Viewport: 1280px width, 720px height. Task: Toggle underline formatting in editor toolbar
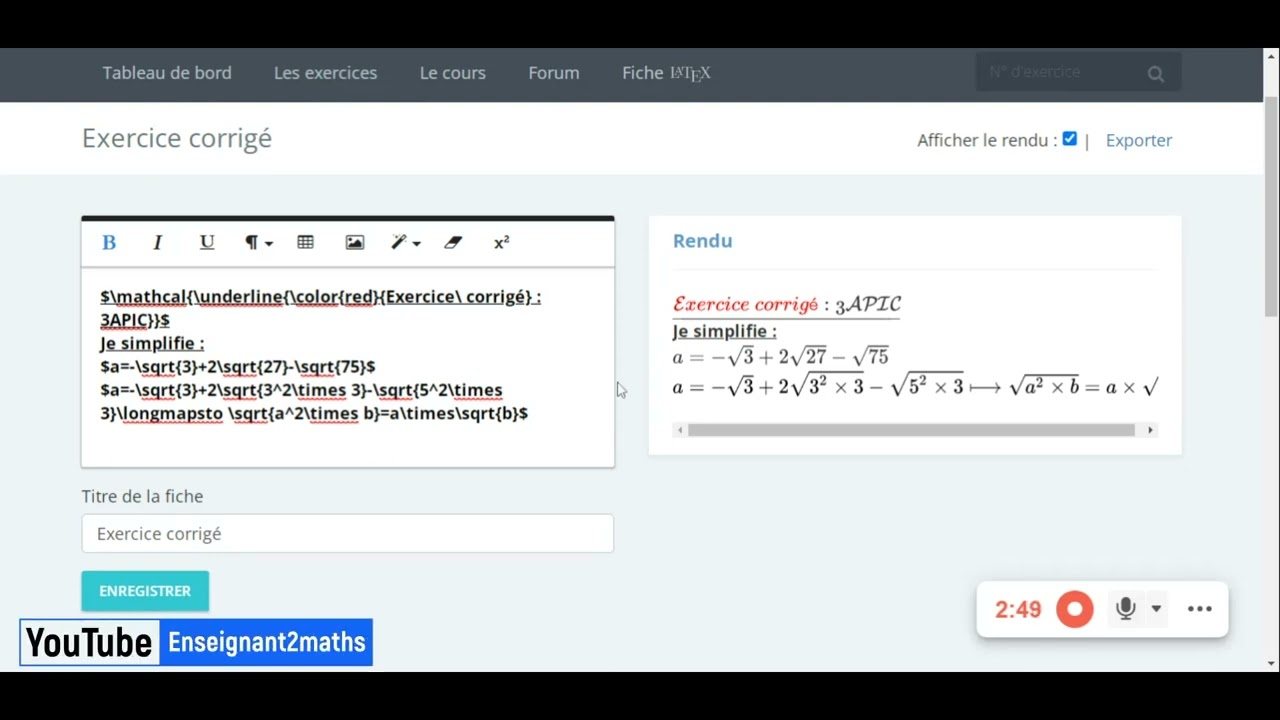(x=207, y=243)
